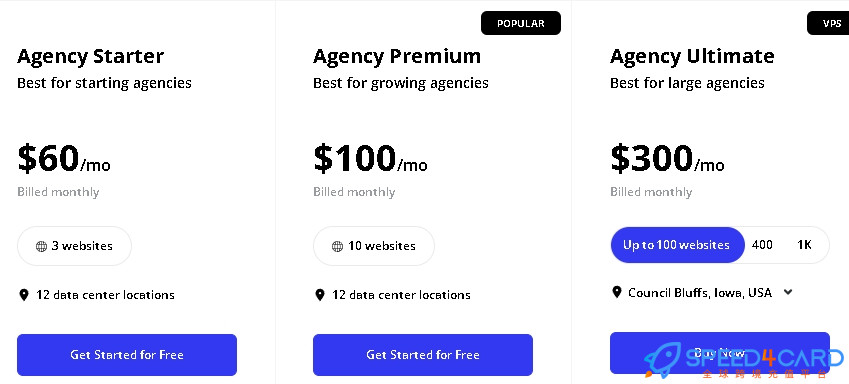Click the VPS badge
849x384 pixels.
point(830,24)
